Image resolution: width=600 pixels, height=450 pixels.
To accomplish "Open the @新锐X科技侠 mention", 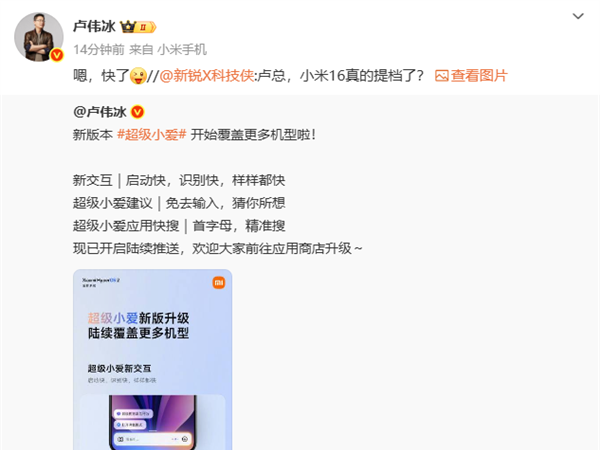I will (x=207, y=76).
